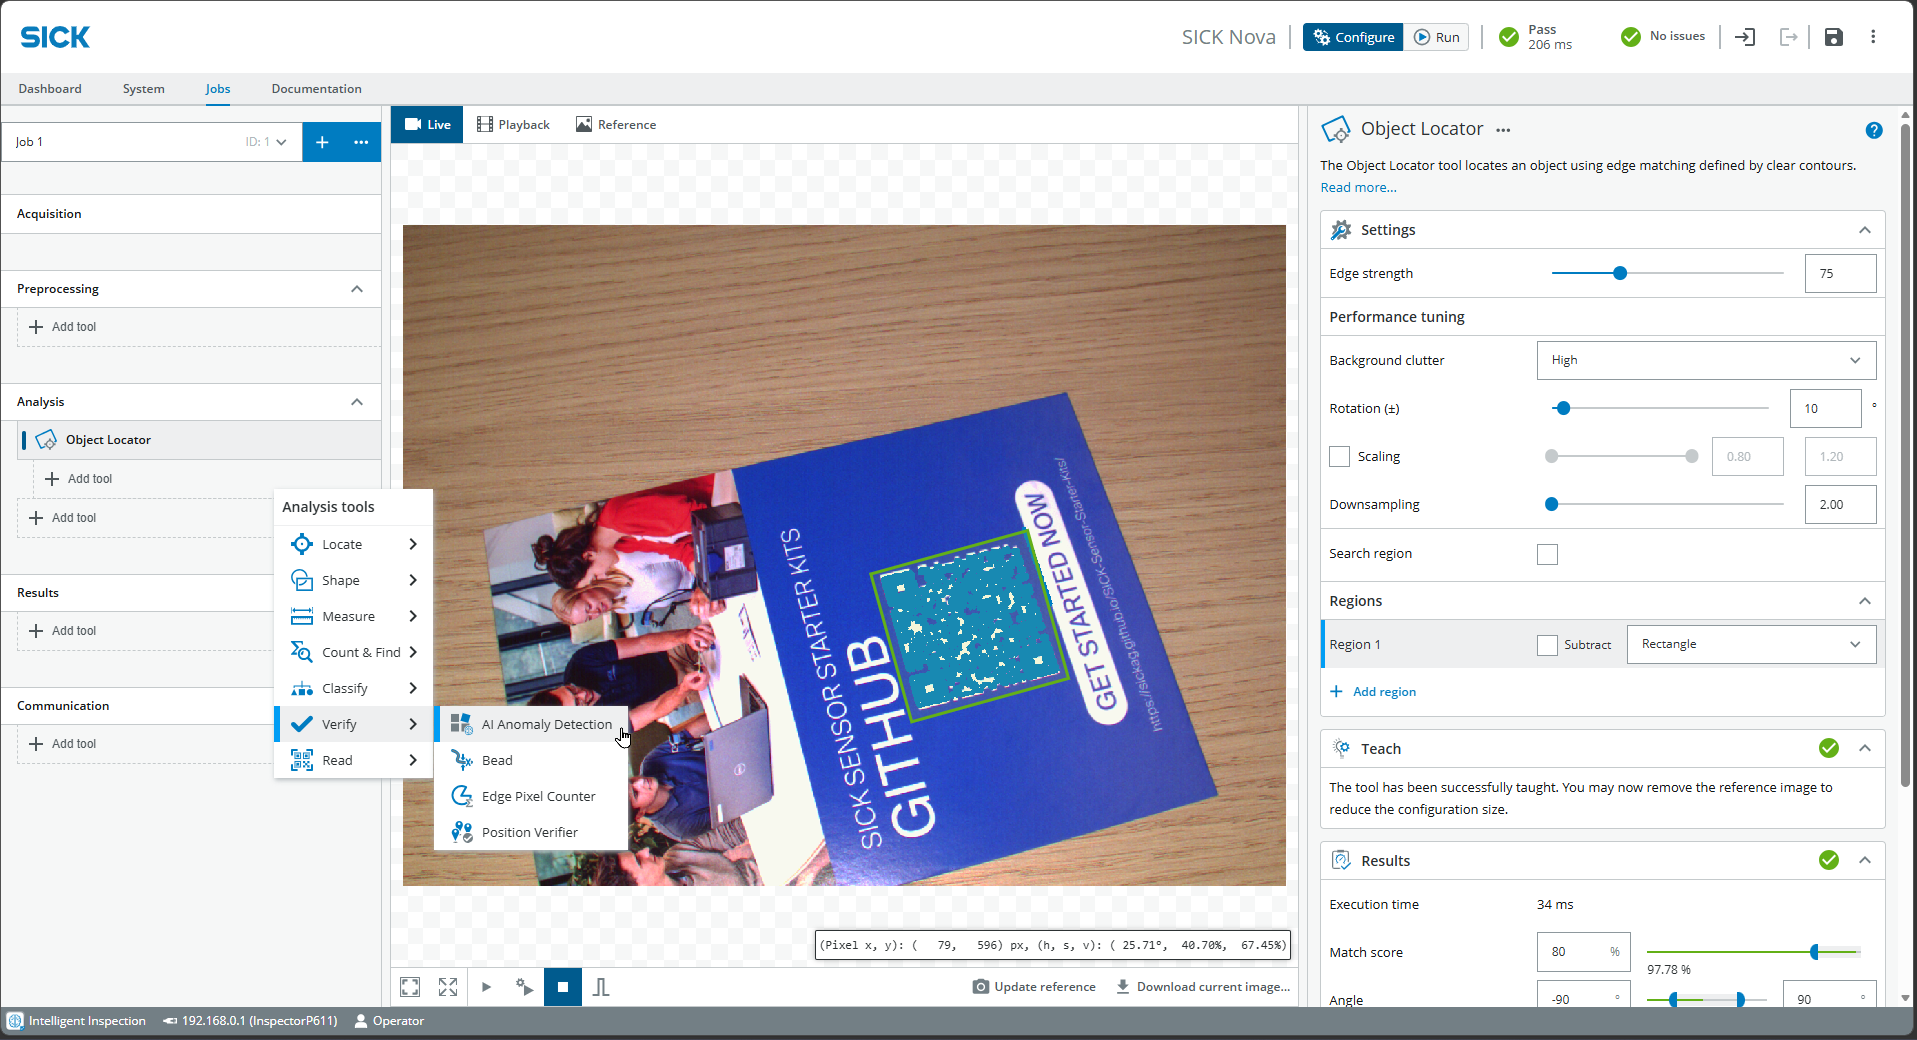Screen dimensions: 1917x1040
Task: Click the AI Anomaly Detection tool icon
Action: coord(461,724)
